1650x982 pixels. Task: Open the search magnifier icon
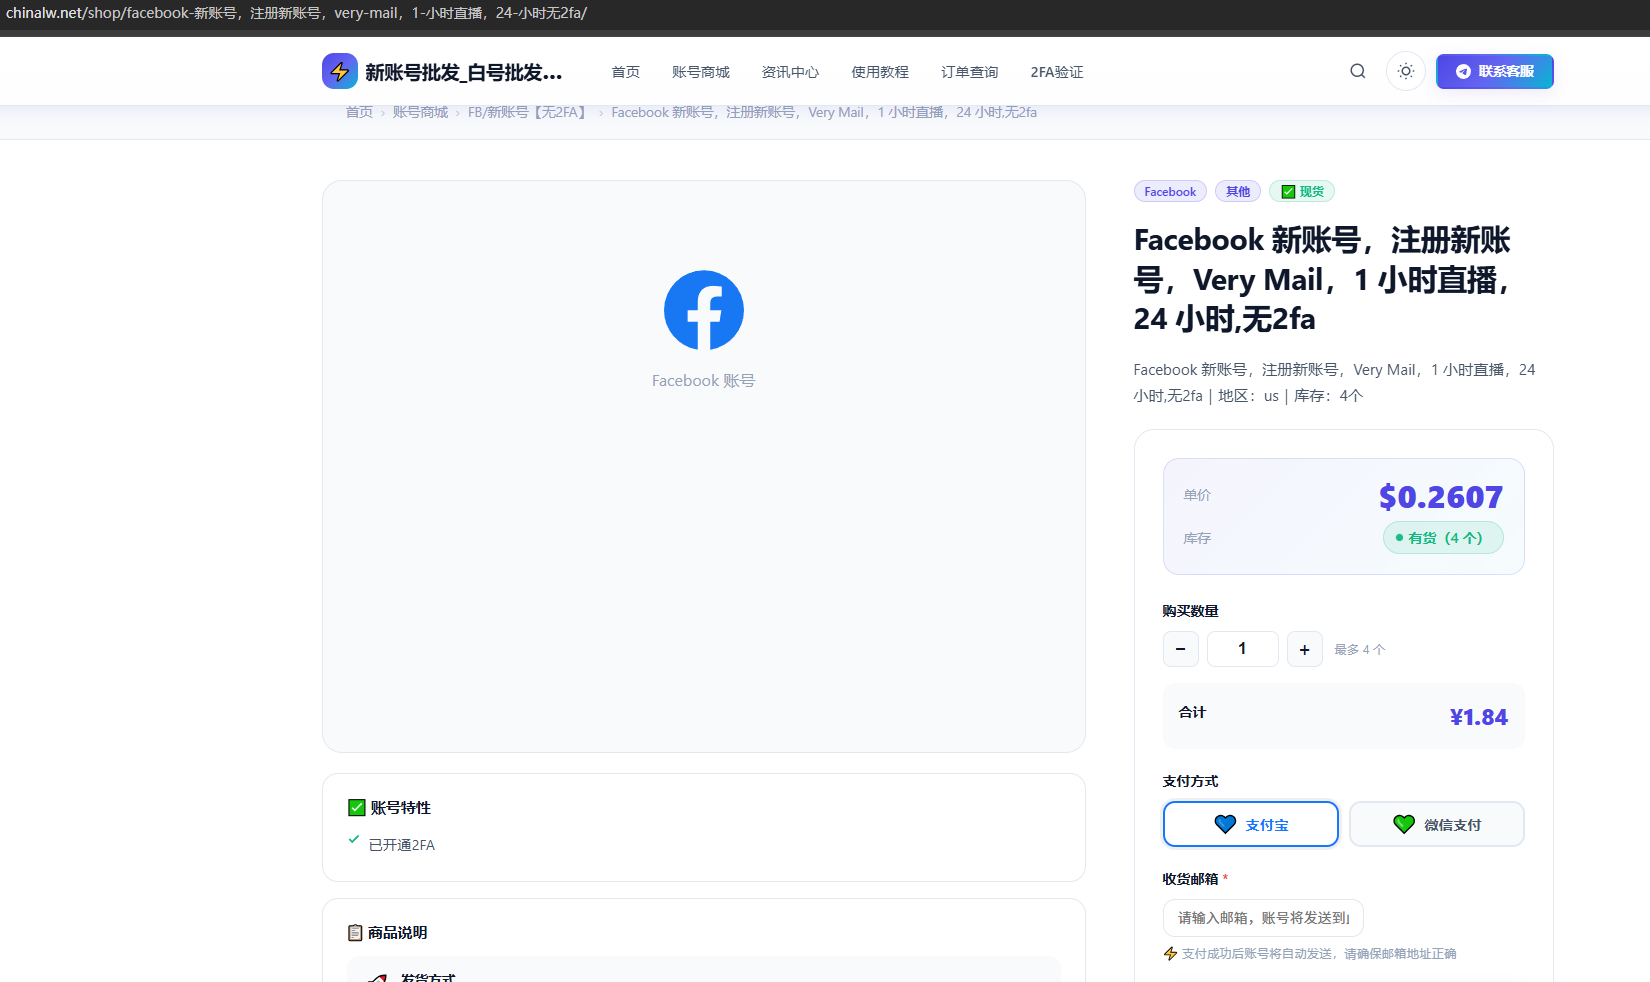coord(1357,71)
